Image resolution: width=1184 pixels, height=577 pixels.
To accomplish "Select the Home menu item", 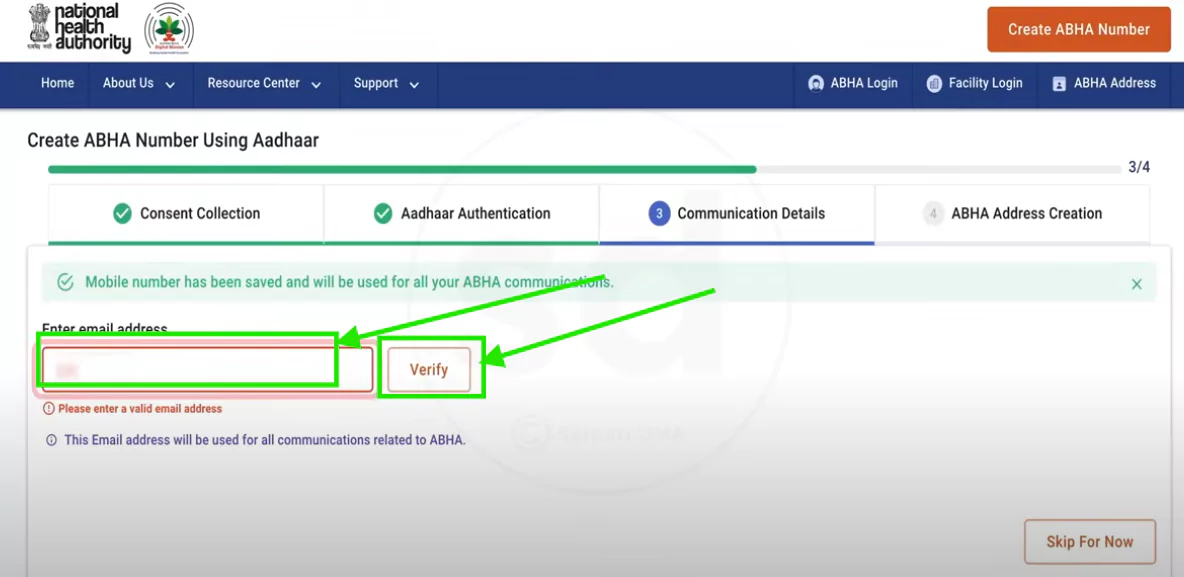I will [x=57, y=84].
